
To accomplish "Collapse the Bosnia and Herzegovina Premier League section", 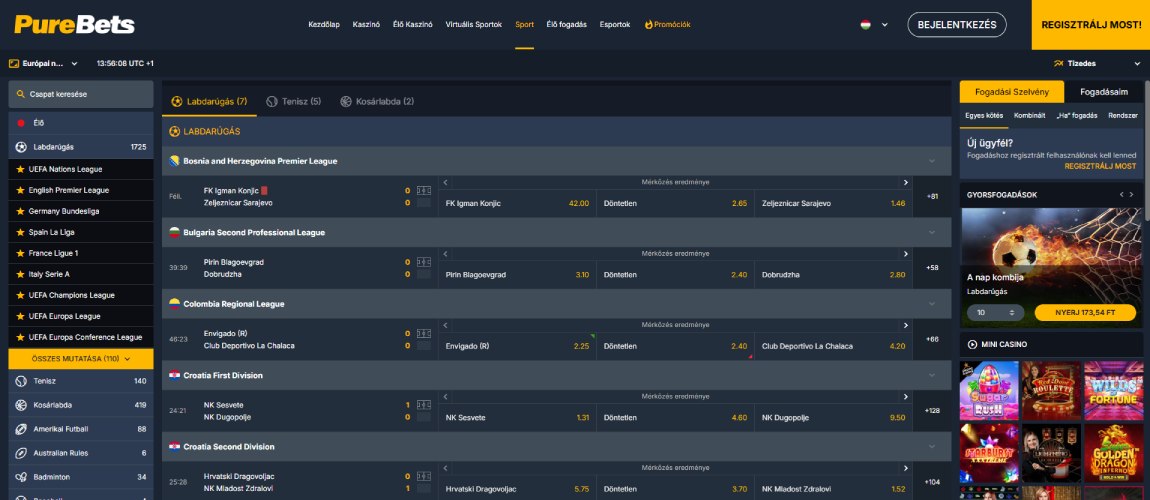I will [x=932, y=161].
